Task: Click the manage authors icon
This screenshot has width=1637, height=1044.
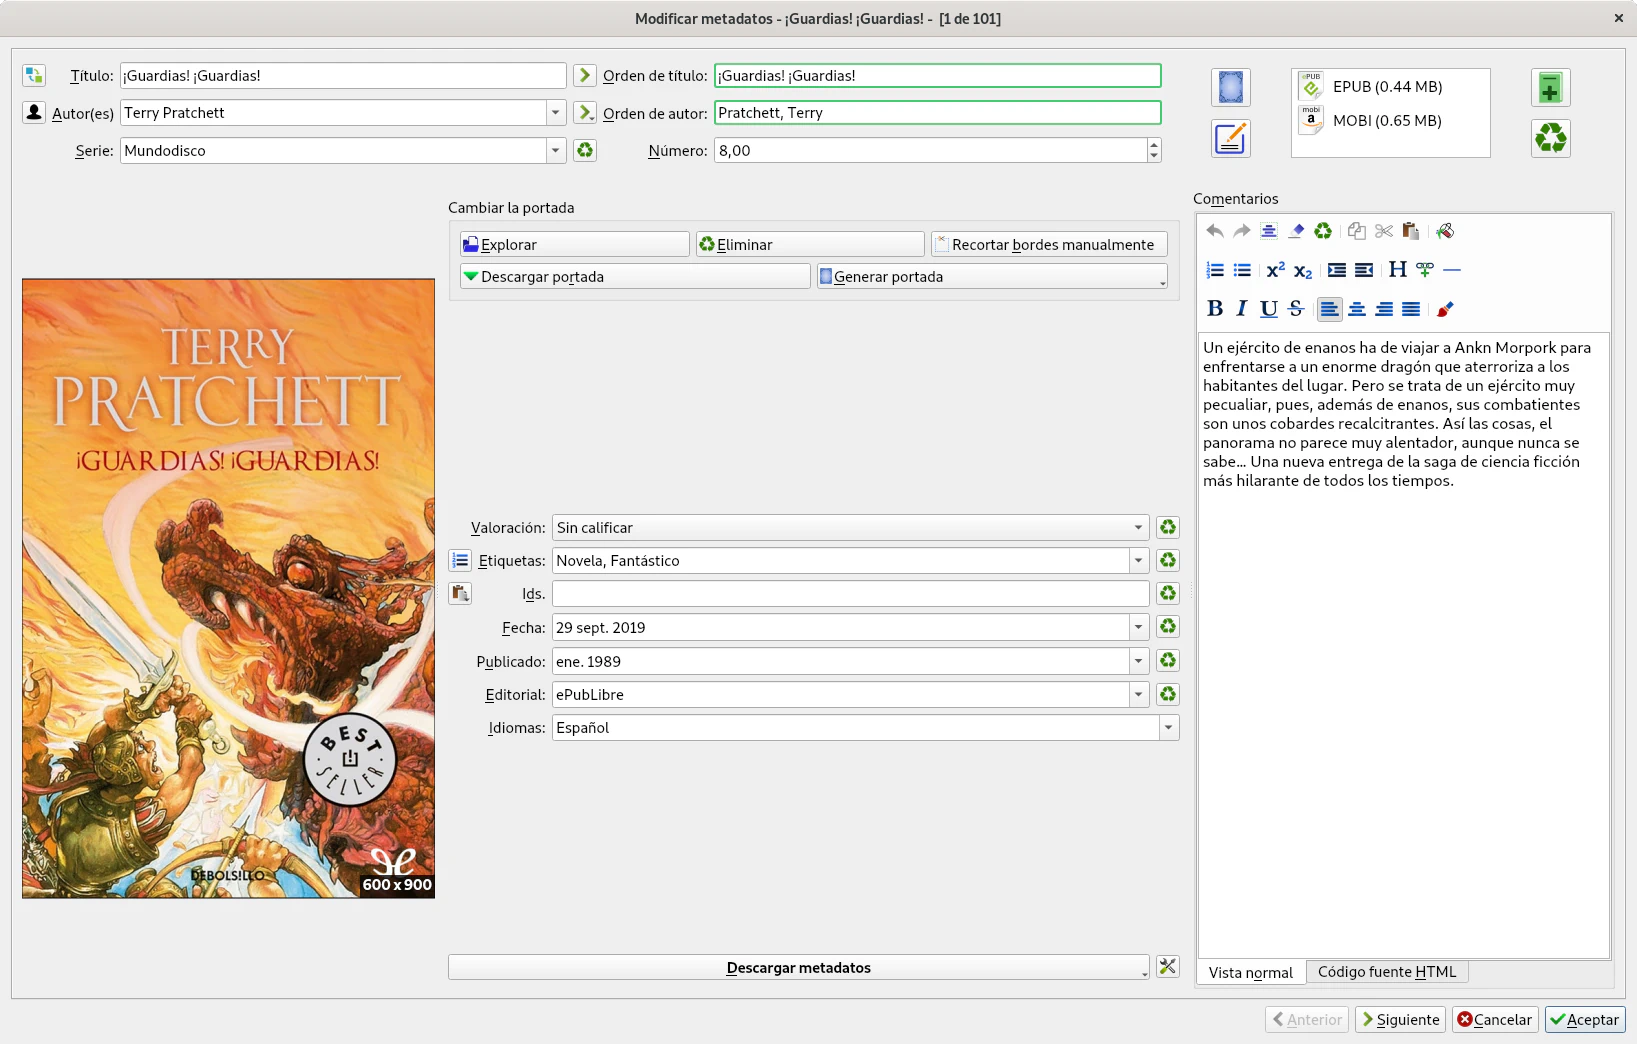Action: tap(34, 112)
